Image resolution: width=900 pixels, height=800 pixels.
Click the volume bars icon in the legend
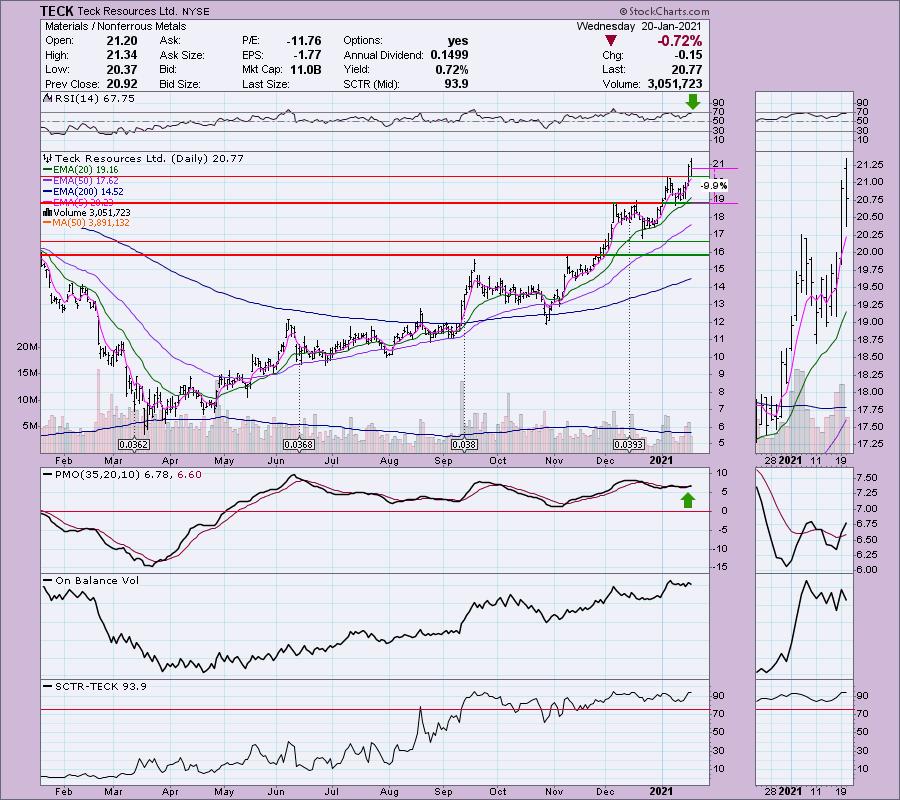[x=48, y=212]
